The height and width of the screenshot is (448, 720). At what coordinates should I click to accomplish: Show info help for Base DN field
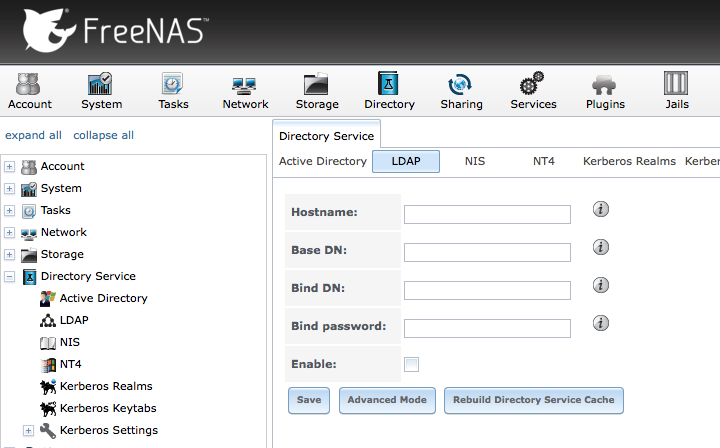coord(601,247)
